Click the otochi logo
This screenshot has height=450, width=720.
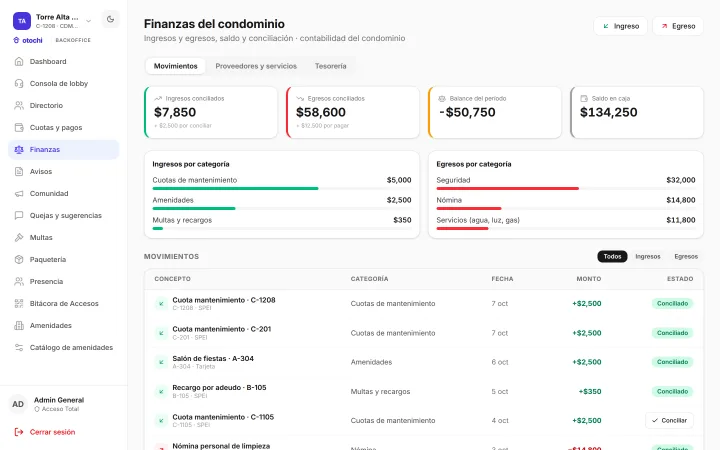(x=28, y=40)
